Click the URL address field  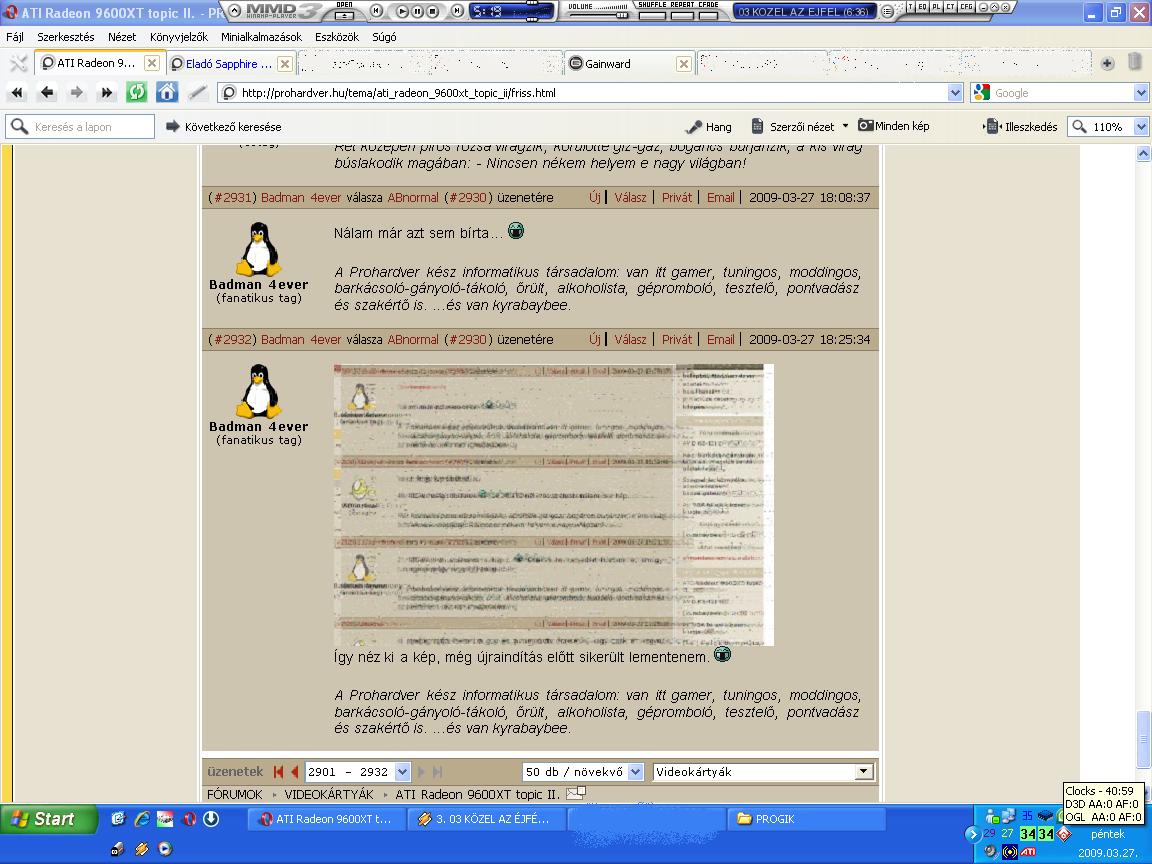tap(591, 93)
